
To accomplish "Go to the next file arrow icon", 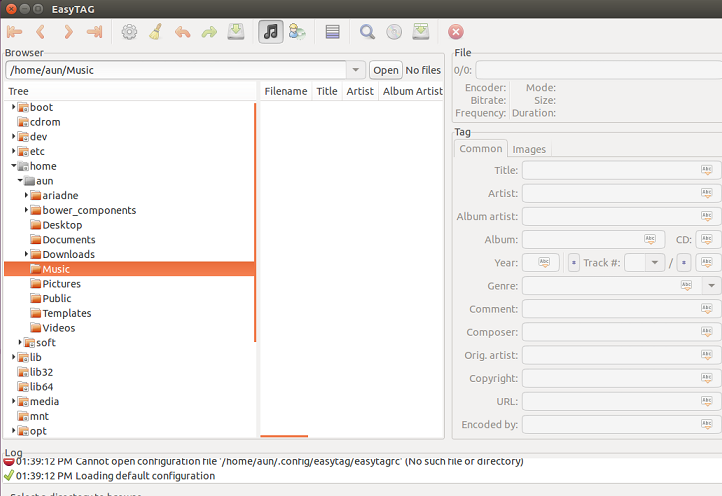I will [68, 32].
